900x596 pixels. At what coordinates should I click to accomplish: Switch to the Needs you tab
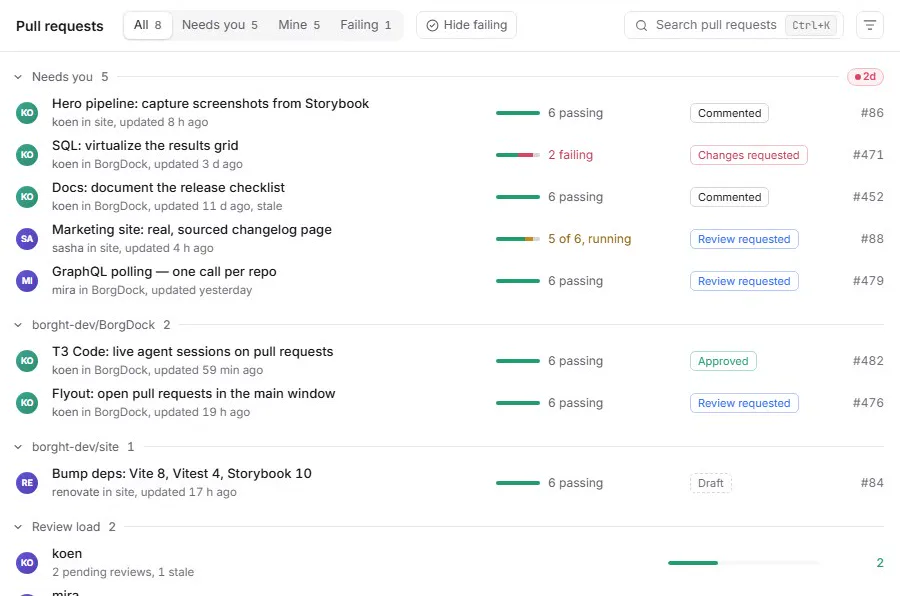(x=220, y=25)
